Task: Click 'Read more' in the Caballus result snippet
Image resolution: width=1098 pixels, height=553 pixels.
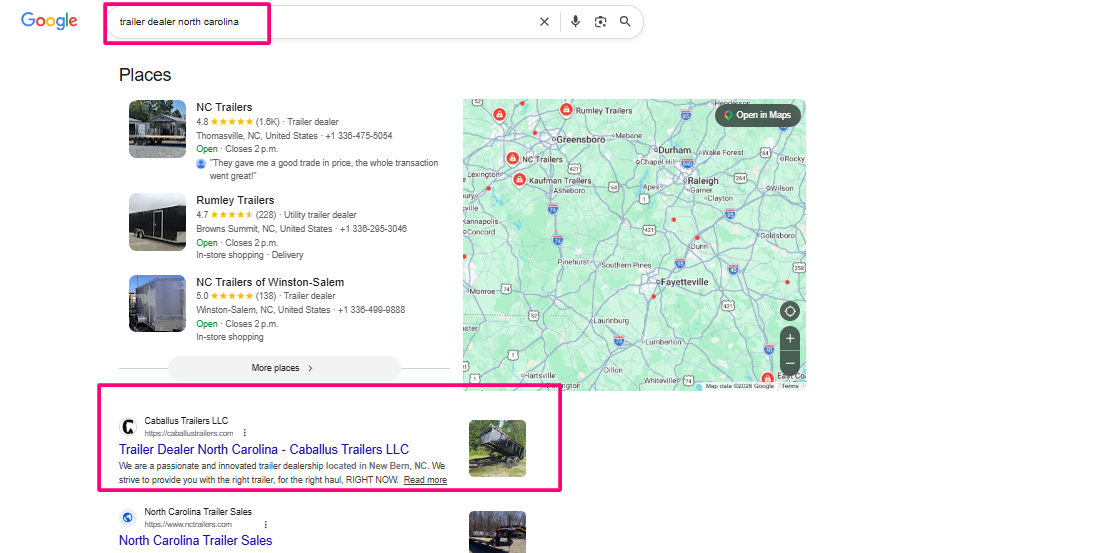Action: point(425,480)
